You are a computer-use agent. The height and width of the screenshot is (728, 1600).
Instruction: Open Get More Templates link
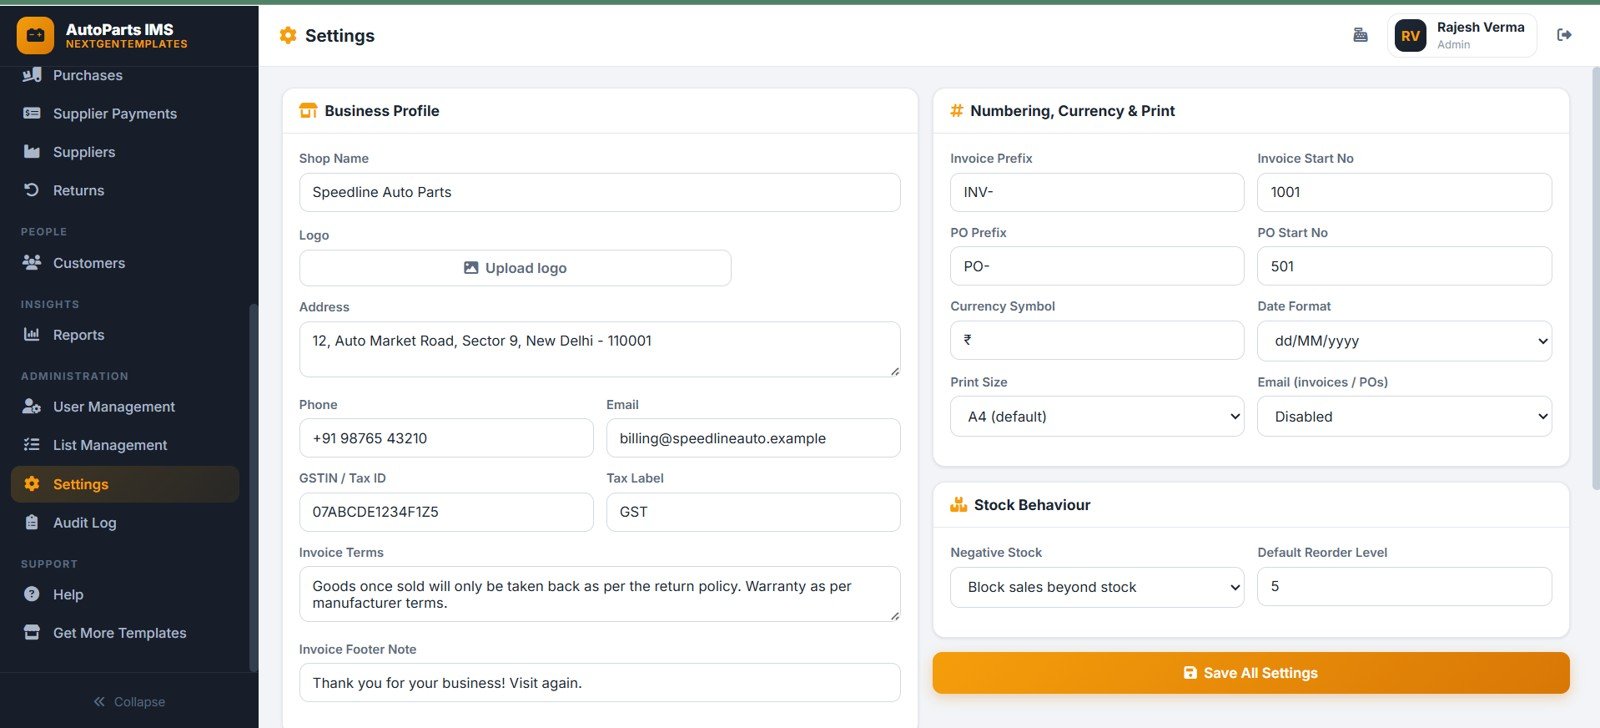click(125, 633)
